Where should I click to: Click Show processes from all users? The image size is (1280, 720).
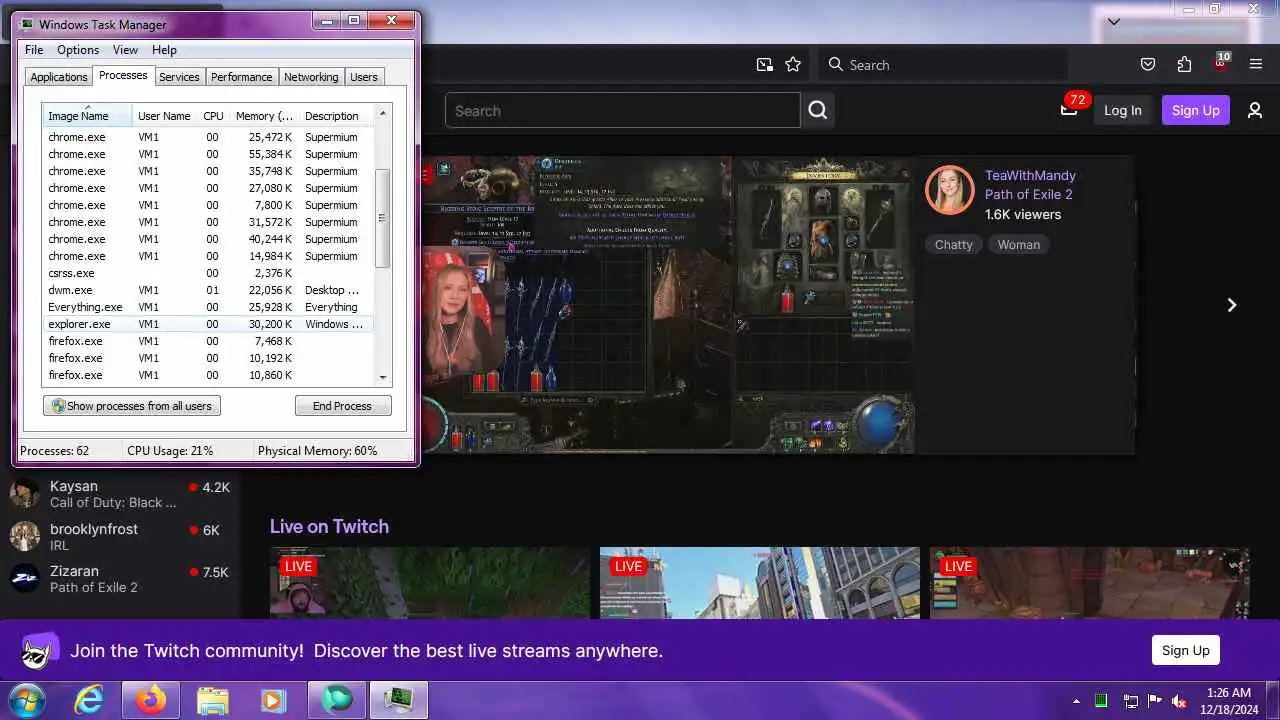tap(132, 406)
